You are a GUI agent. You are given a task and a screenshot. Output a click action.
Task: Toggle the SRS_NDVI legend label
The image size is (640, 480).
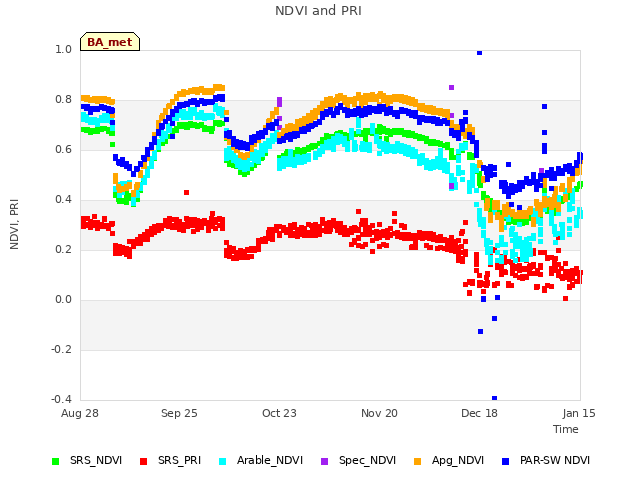pos(96,460)
